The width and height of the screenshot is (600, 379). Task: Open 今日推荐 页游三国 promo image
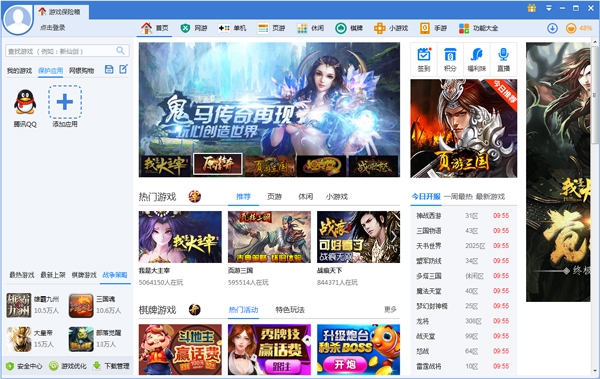(464, 128)
